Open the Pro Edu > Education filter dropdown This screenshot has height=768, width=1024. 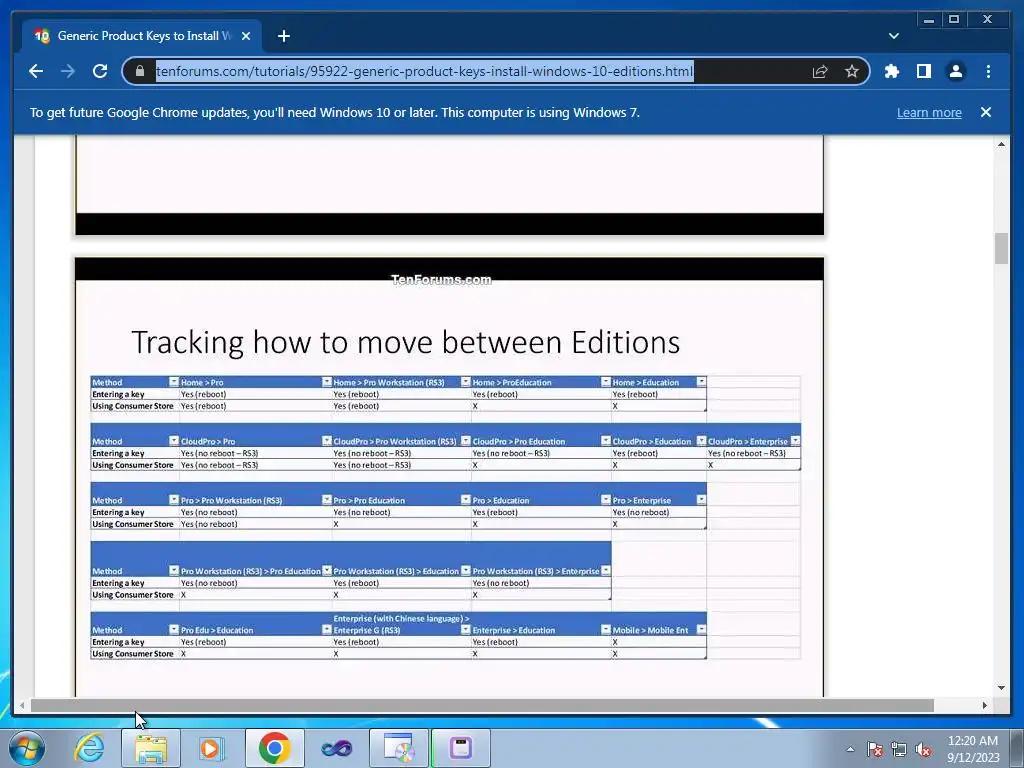click(x=327, y=630)
